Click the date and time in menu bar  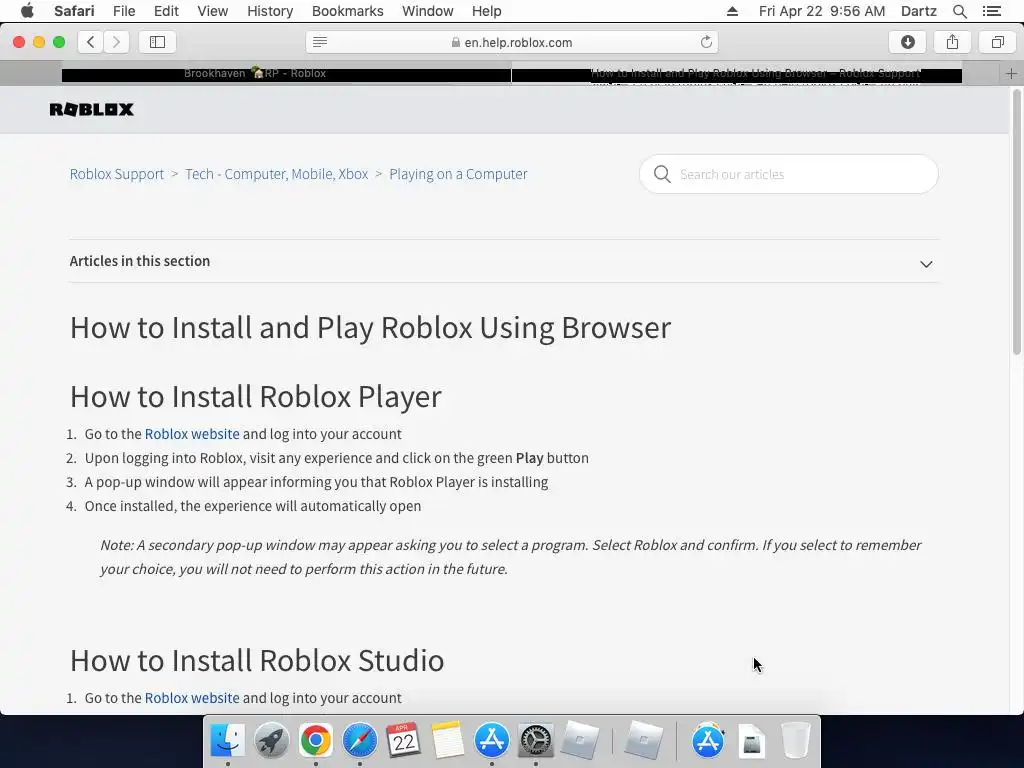tap(822, 11)
